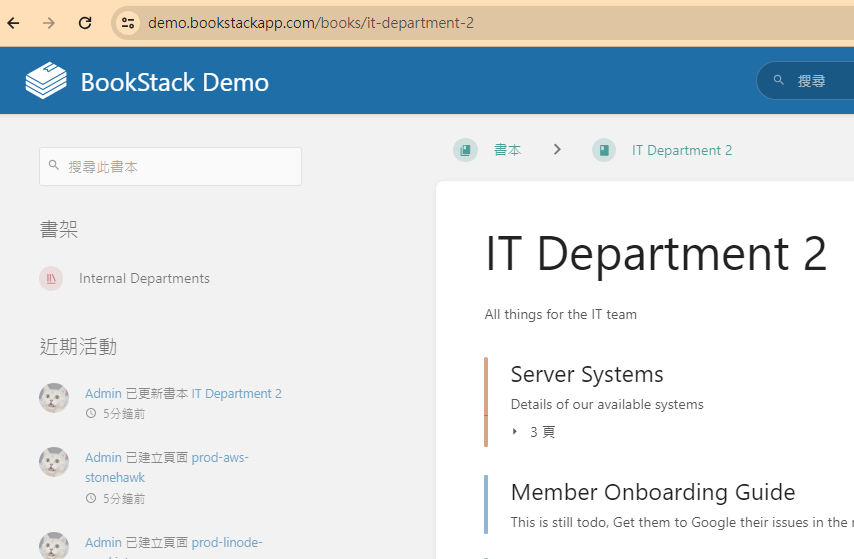854x559 pixels.
Task: Click the header search field
Action: (806, 81)
